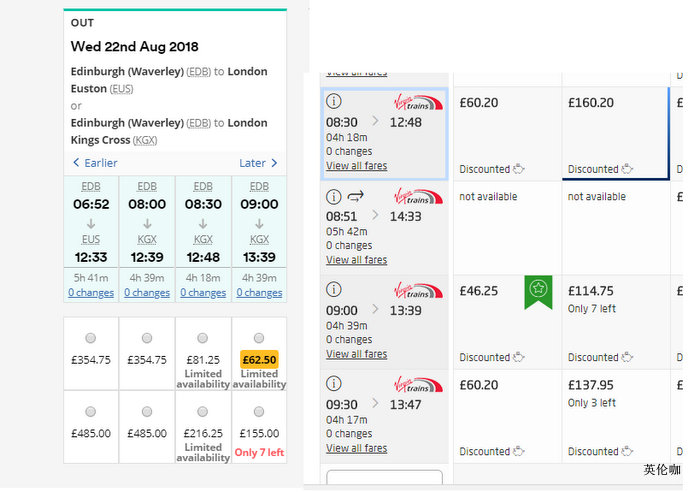Click info icon for 08:30 train

334,101
